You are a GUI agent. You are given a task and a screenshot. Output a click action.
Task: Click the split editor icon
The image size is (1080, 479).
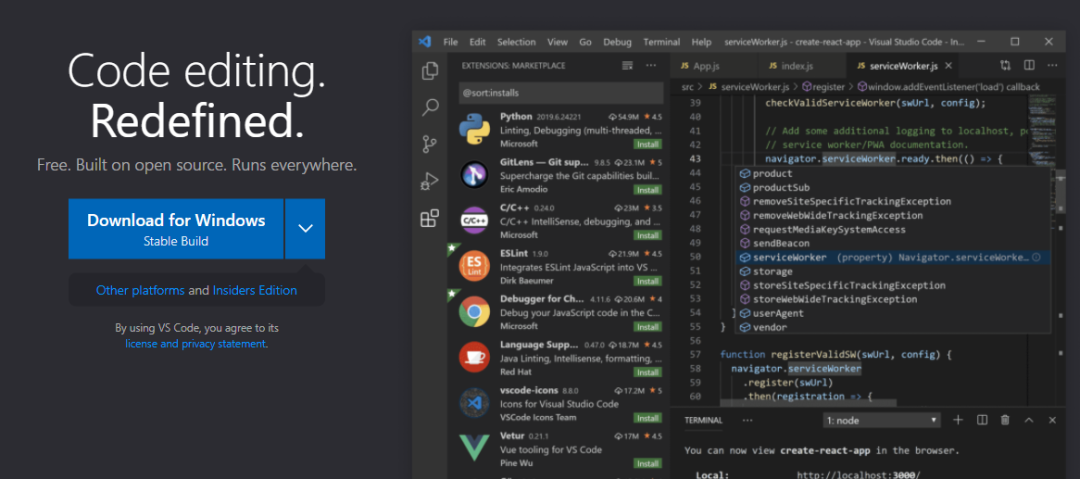pos(1029,65)
